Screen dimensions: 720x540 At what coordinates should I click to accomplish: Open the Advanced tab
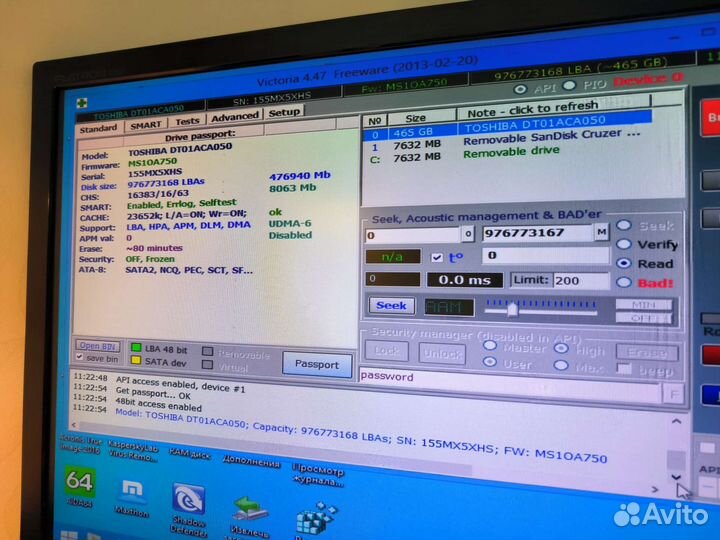point(235,117)
